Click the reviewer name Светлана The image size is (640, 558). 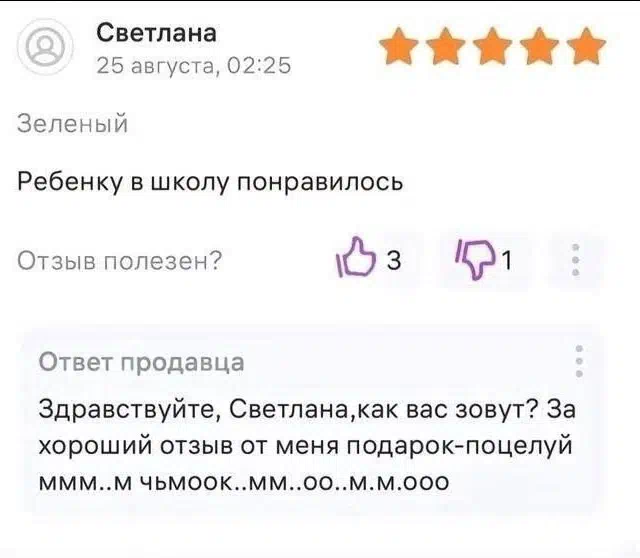coord(156,33)
